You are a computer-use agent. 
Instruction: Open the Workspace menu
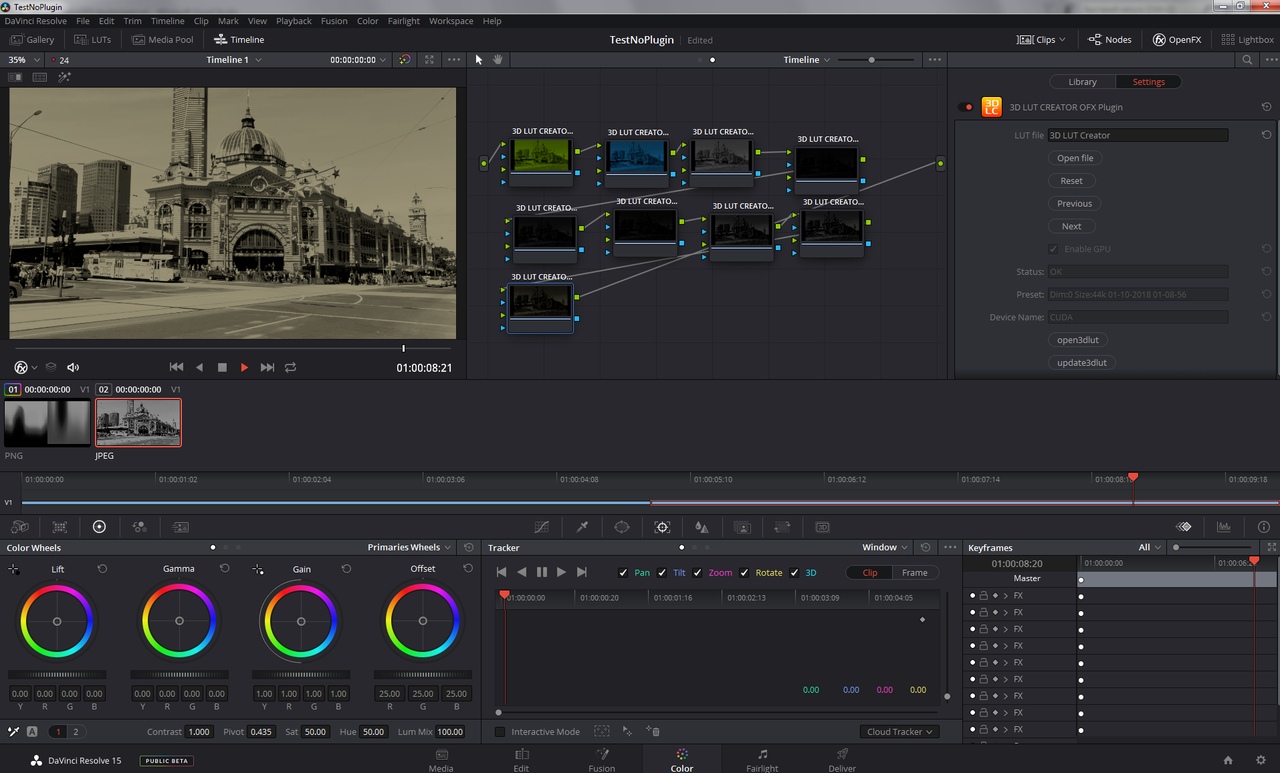click(x=451, y=21)
